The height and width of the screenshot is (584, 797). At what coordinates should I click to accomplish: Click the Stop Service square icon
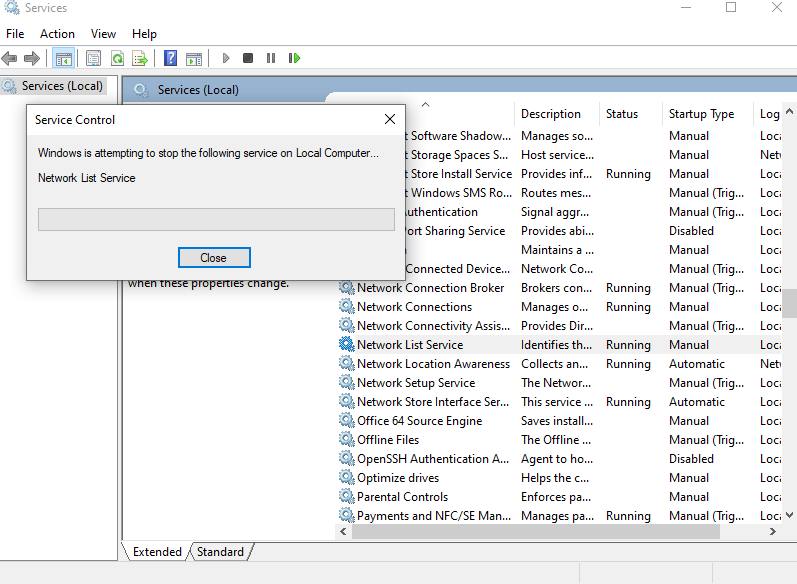coord(248,58)
